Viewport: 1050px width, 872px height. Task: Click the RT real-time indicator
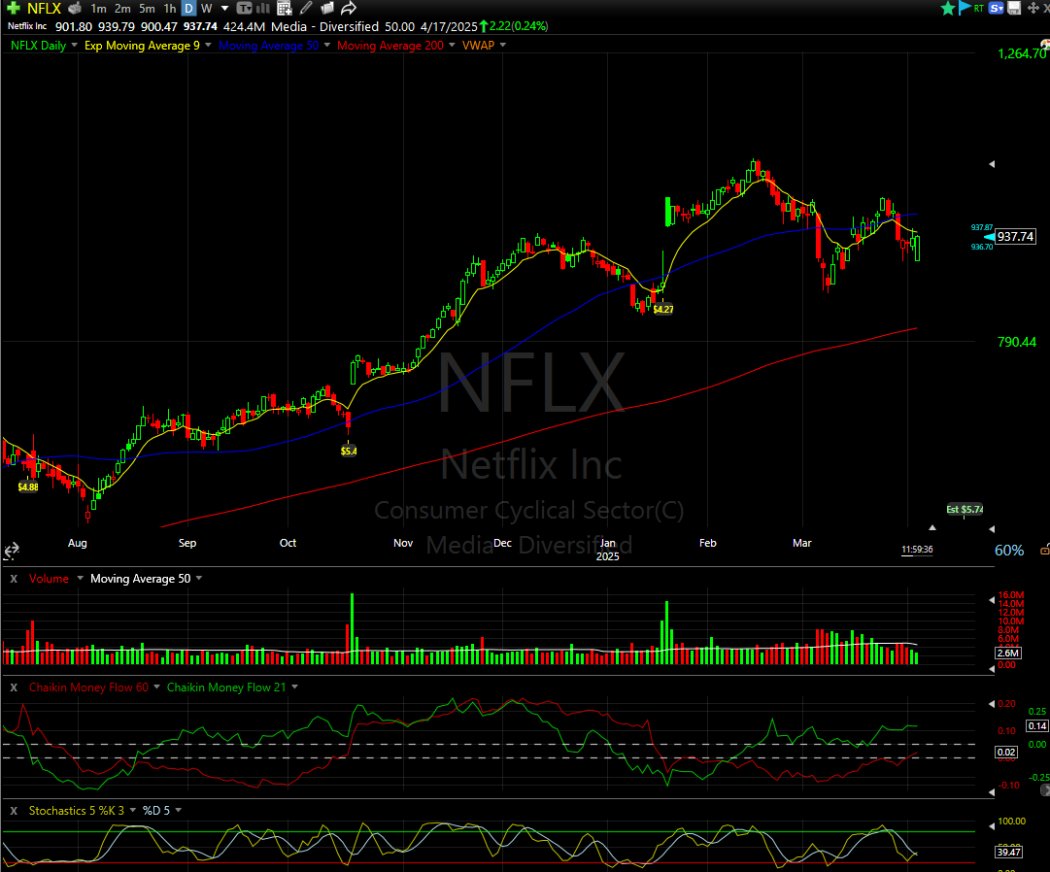pyautogui.click(x=979, y=8)
